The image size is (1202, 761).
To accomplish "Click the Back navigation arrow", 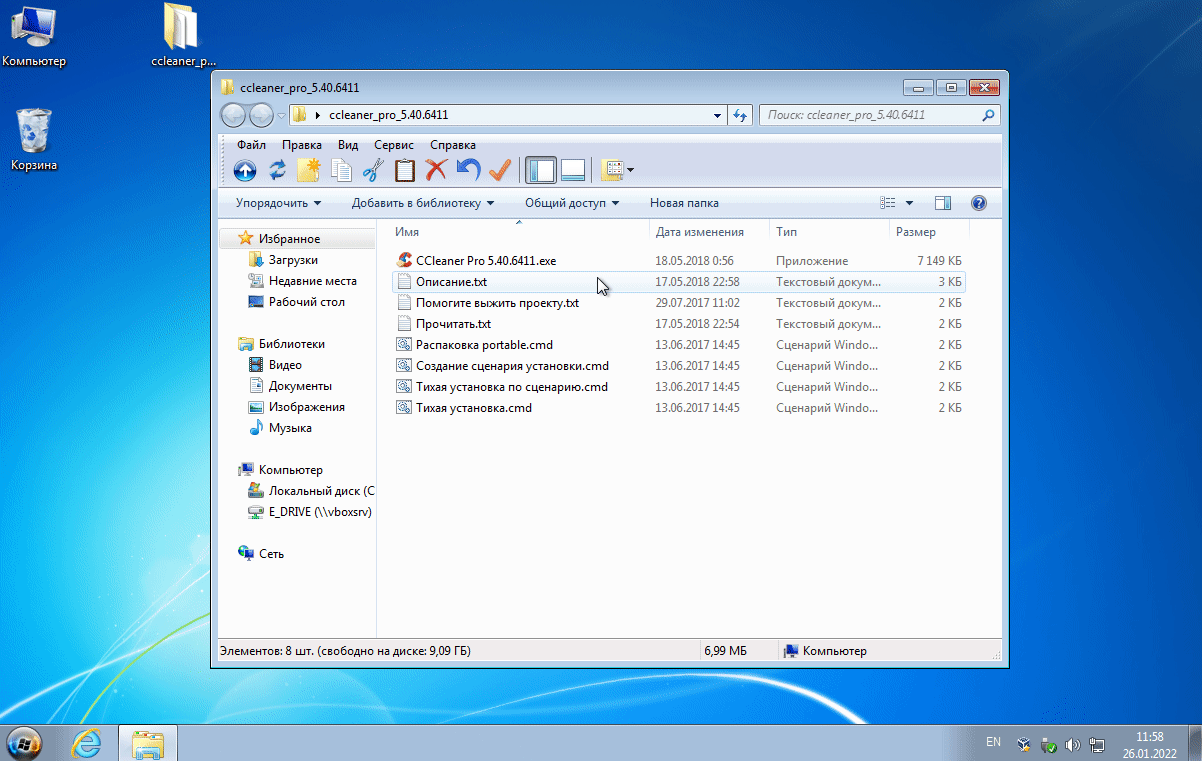I will pos(233,115).
